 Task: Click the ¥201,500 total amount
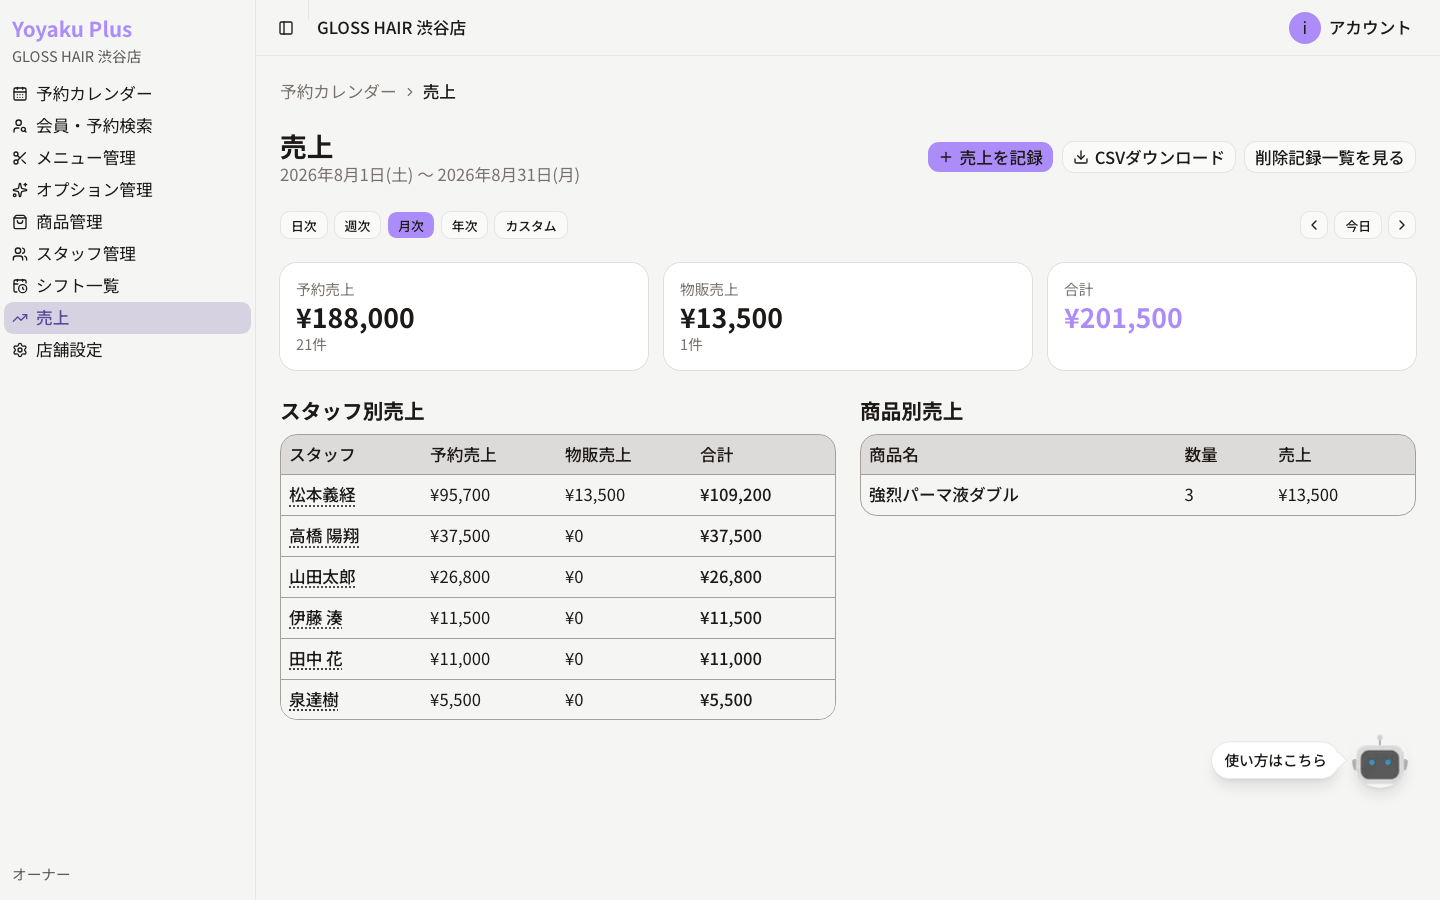1123,318
